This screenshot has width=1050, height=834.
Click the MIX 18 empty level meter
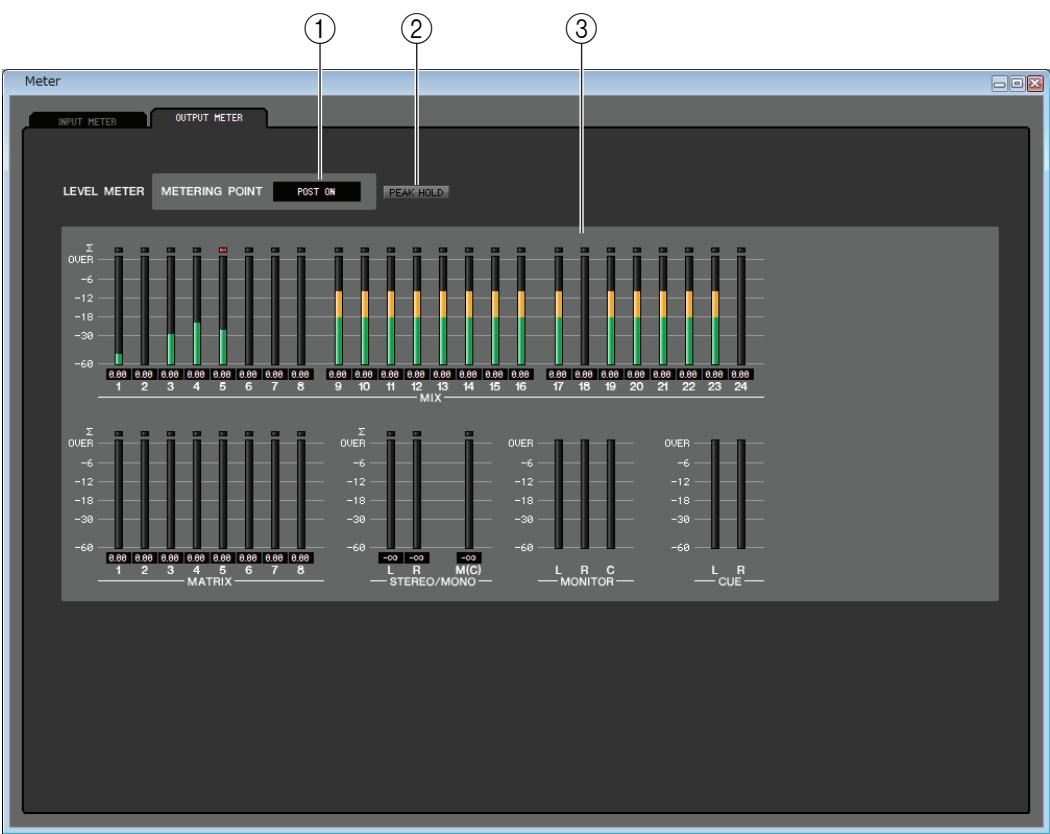pos(585,310)
